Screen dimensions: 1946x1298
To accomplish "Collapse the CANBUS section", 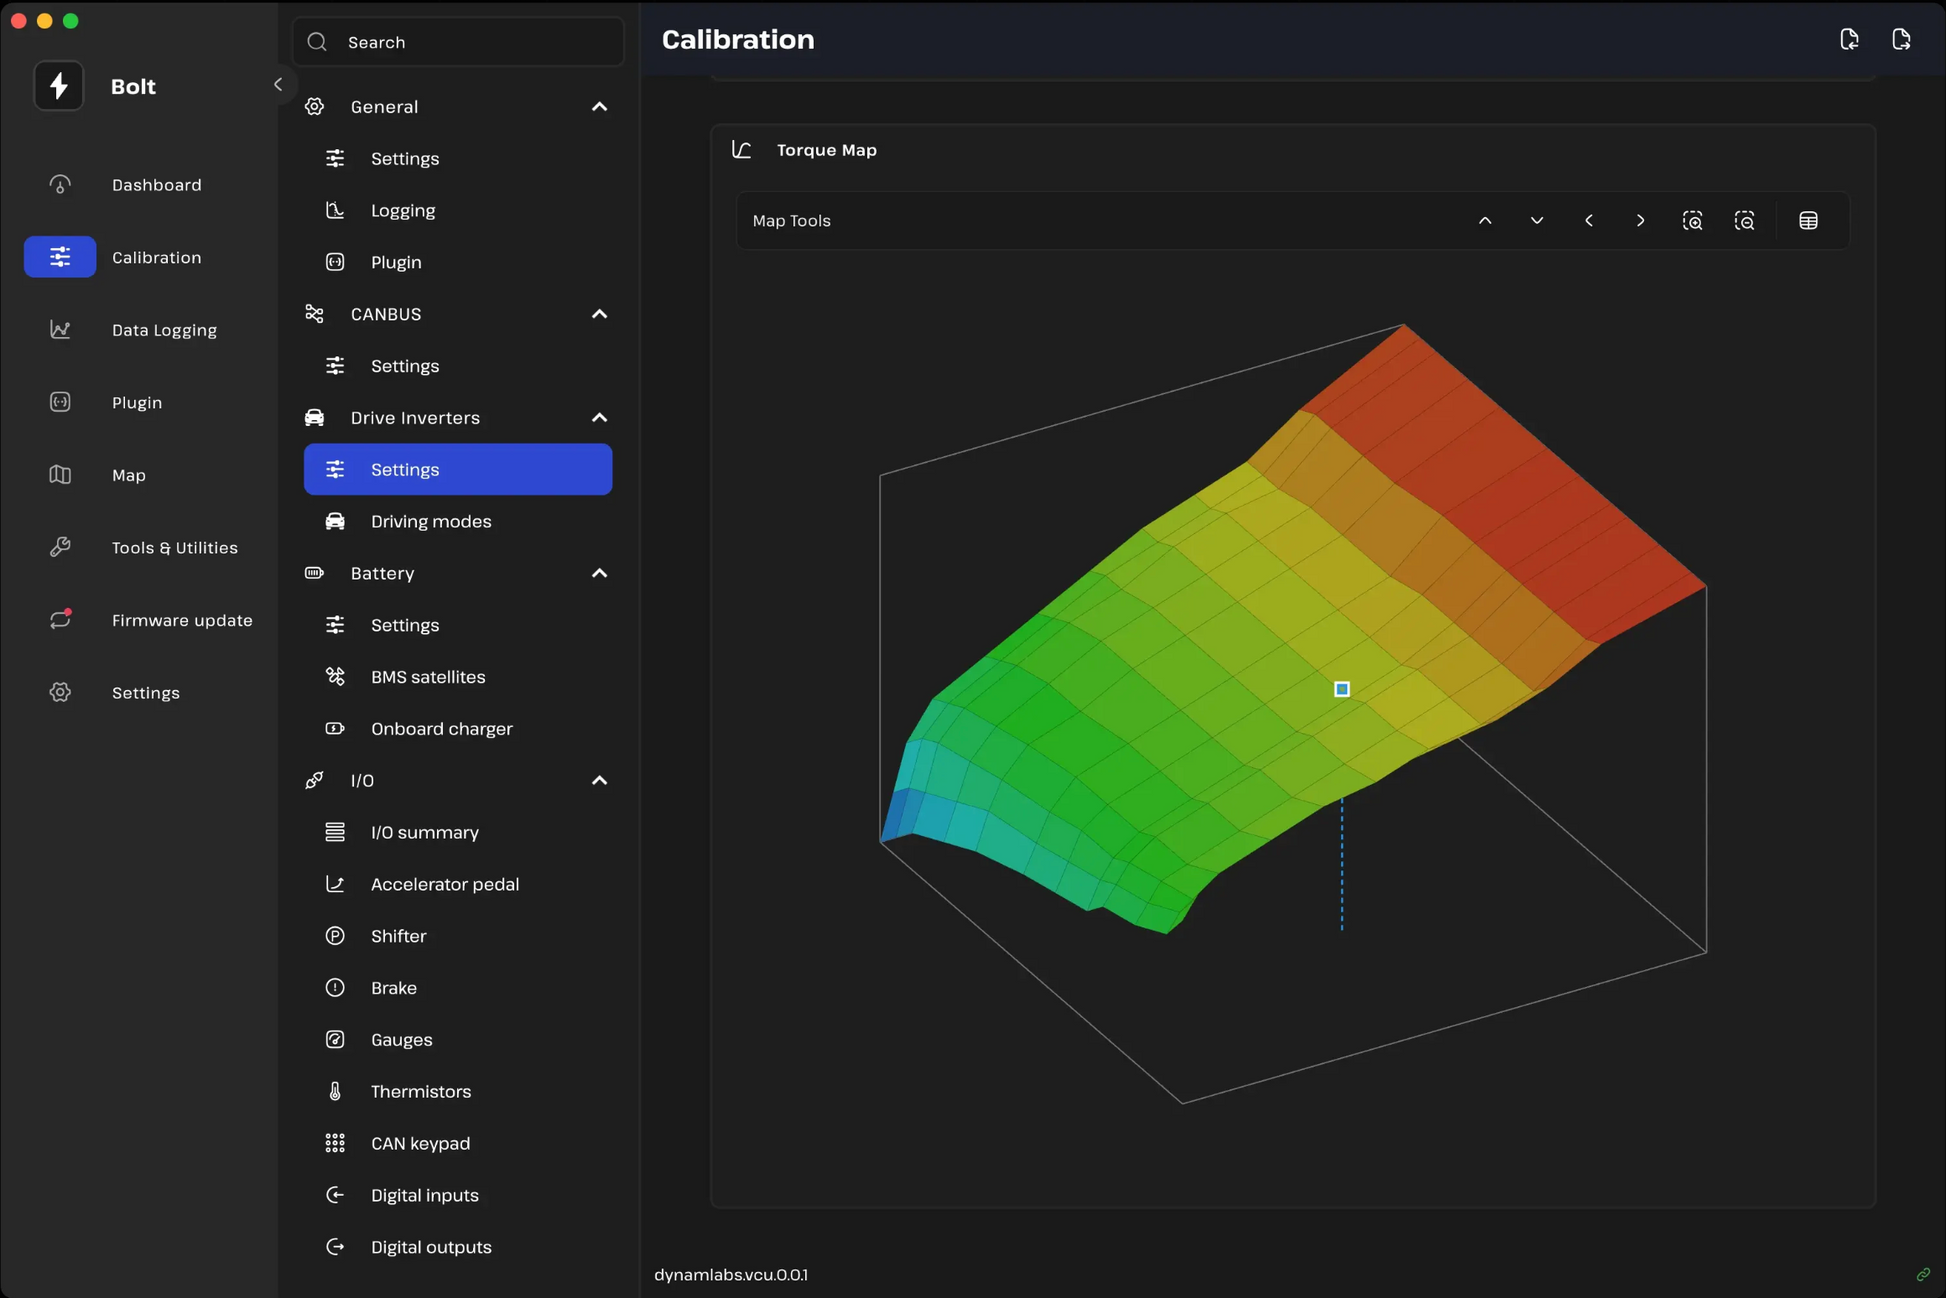I will pyautogui.click(x=599, y=314).
